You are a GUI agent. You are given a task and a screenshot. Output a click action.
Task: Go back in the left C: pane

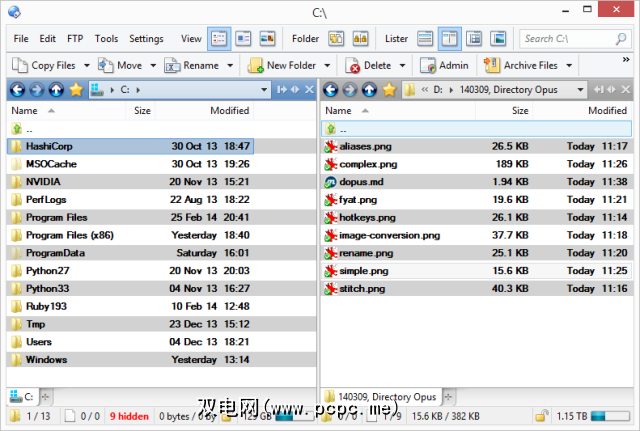click(18, 89)
